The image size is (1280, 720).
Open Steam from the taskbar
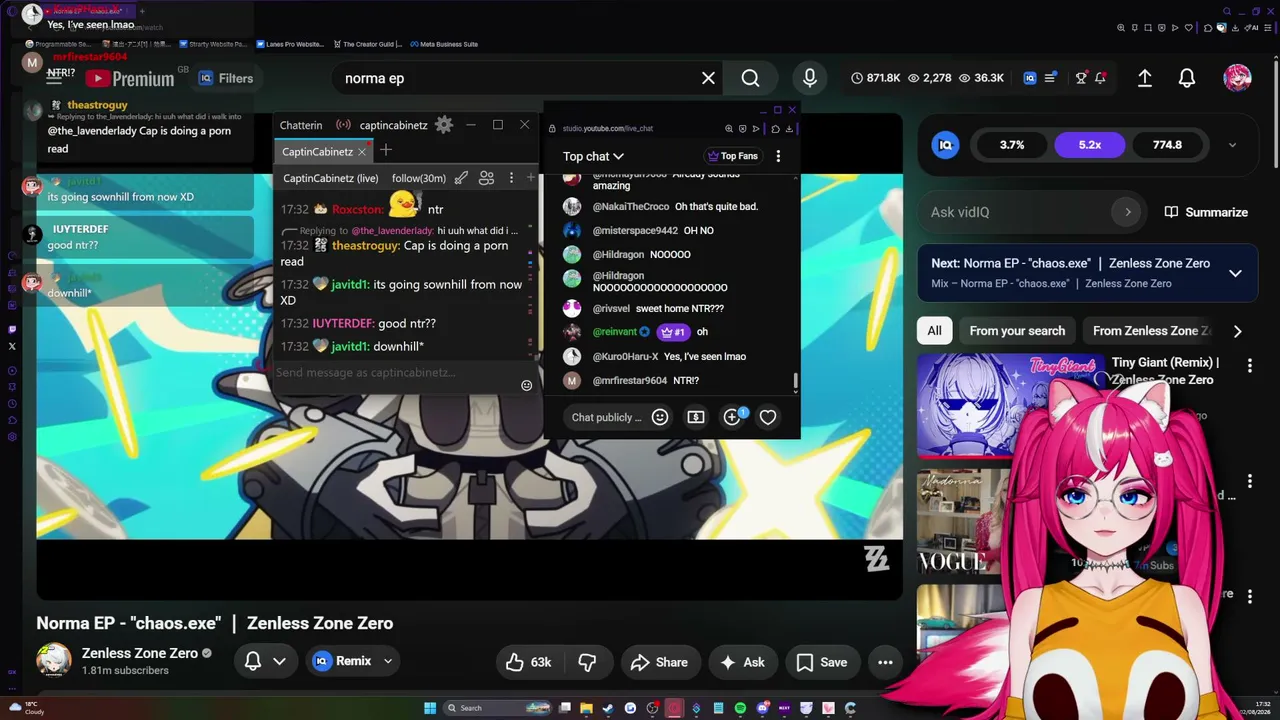pyautogui.click(x=608, y=708)
